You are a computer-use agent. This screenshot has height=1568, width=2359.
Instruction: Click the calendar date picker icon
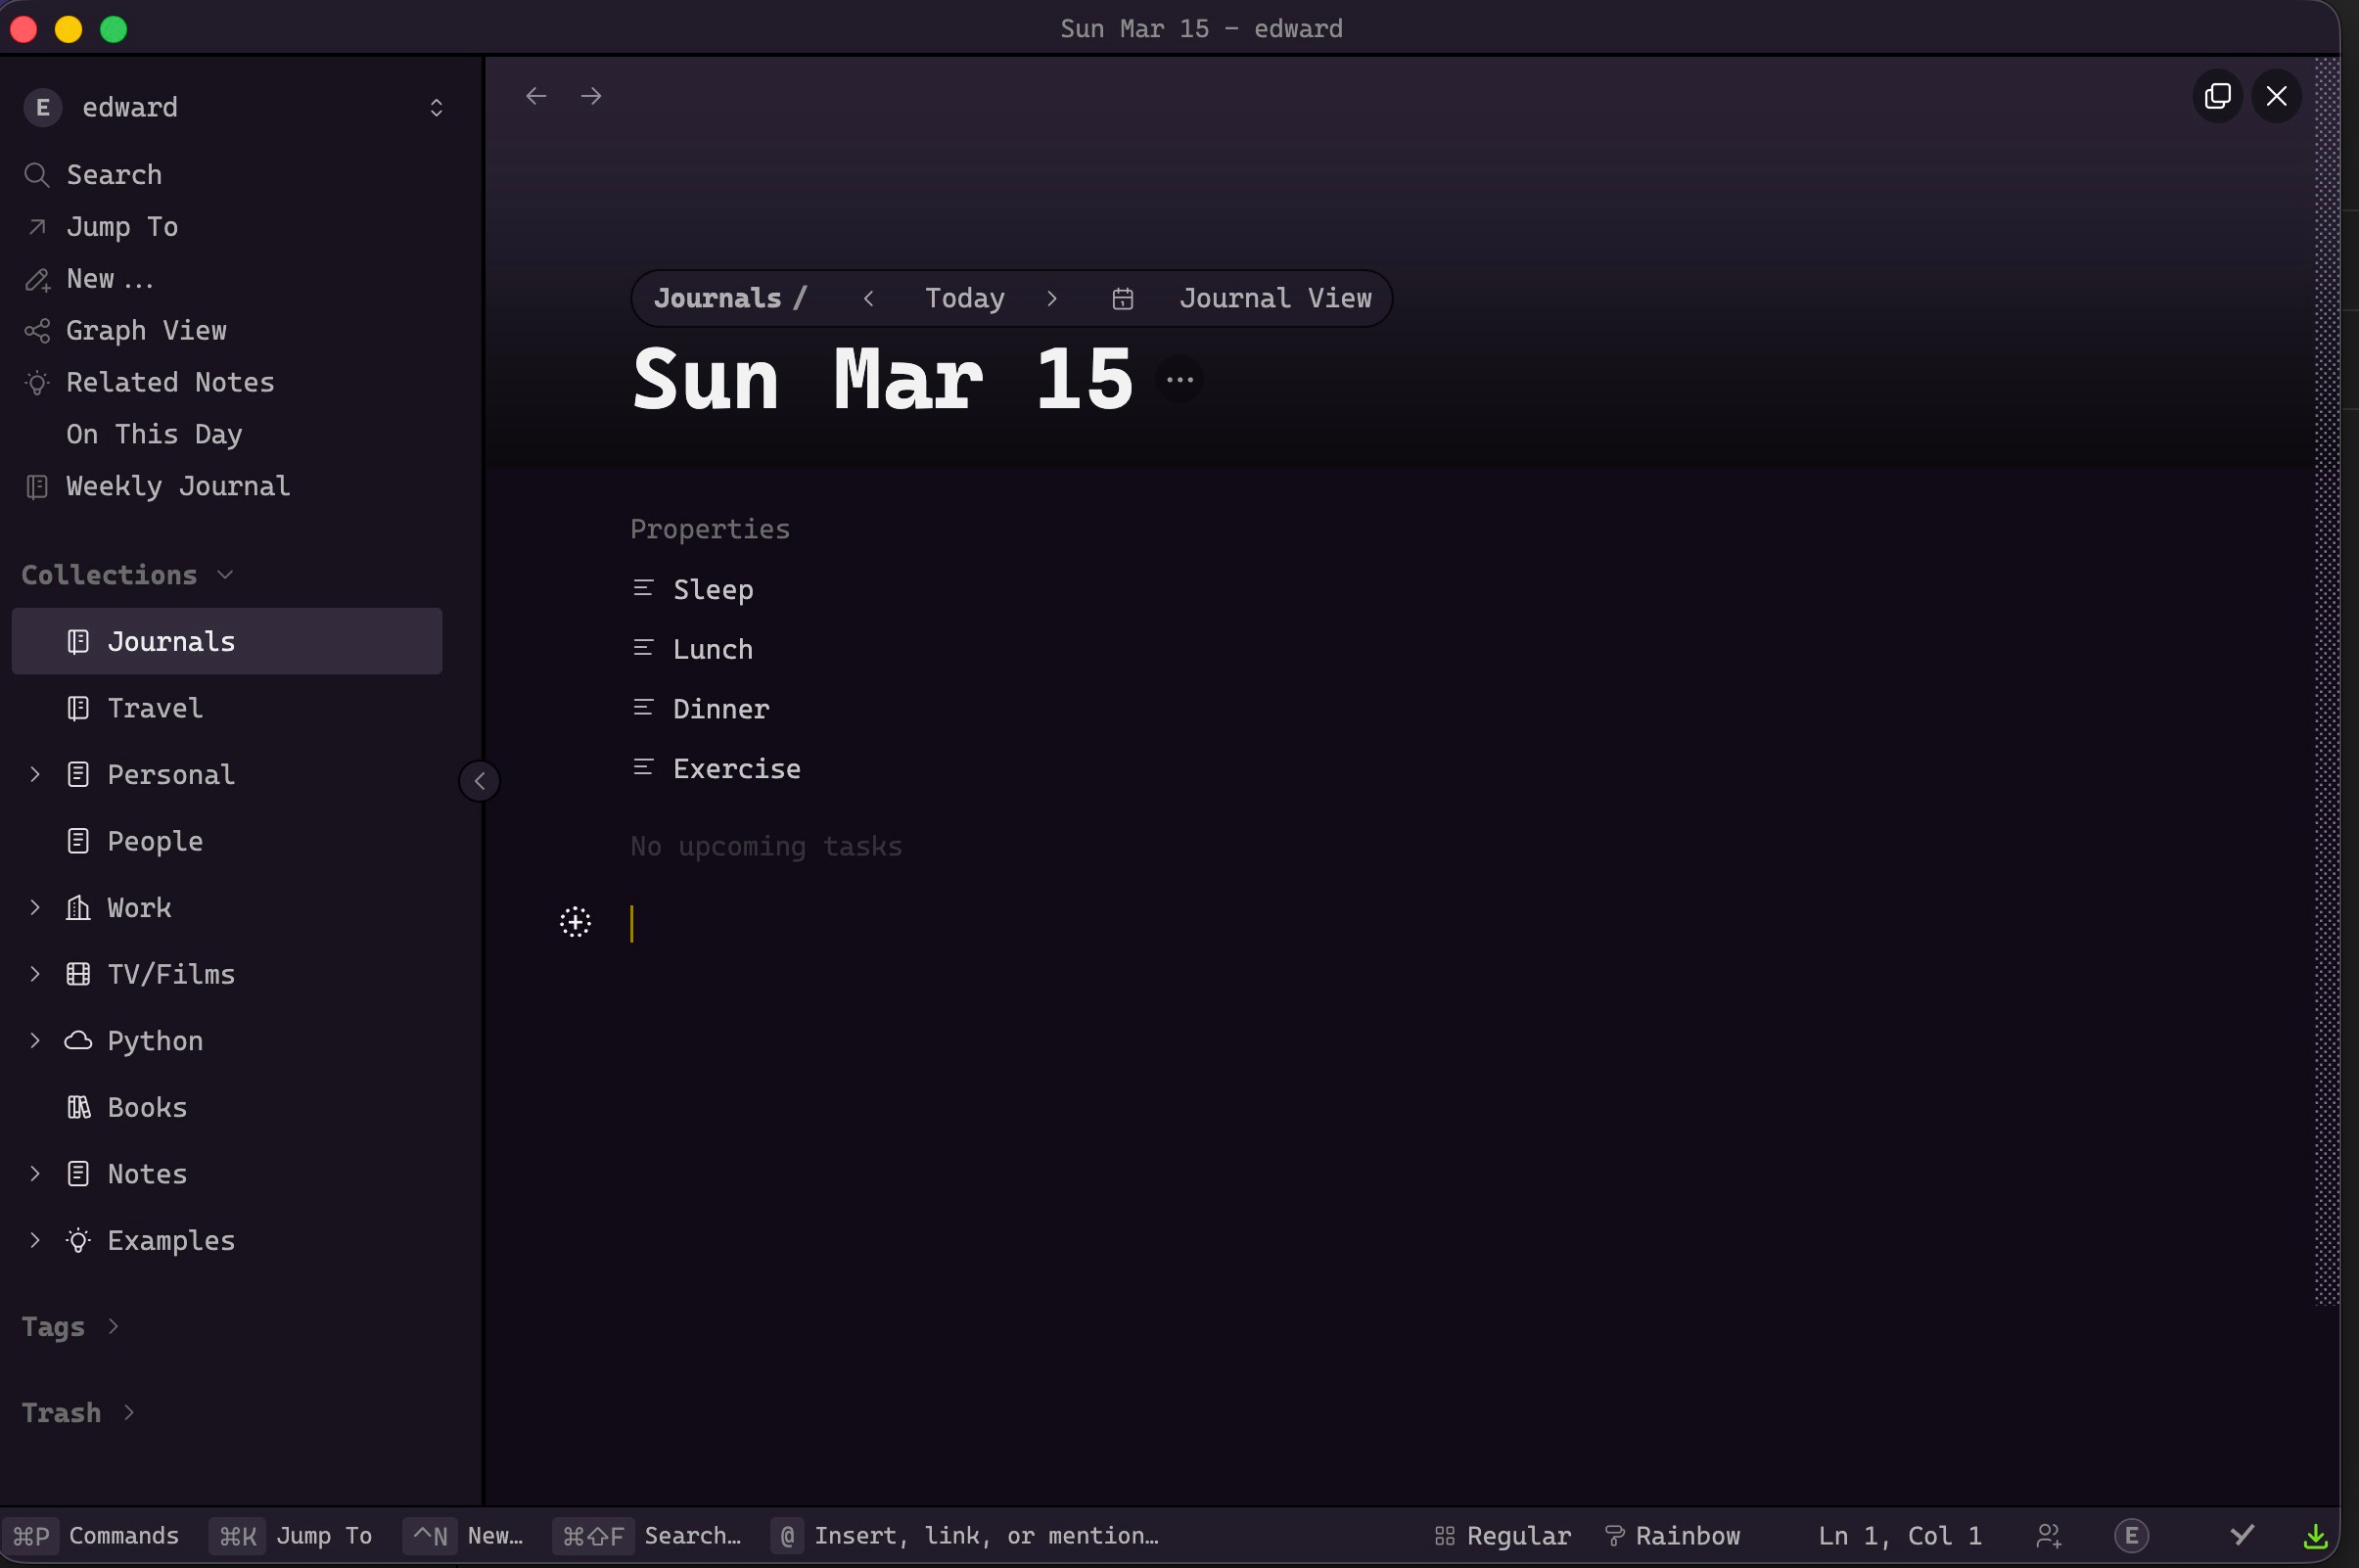point(1122,298)
